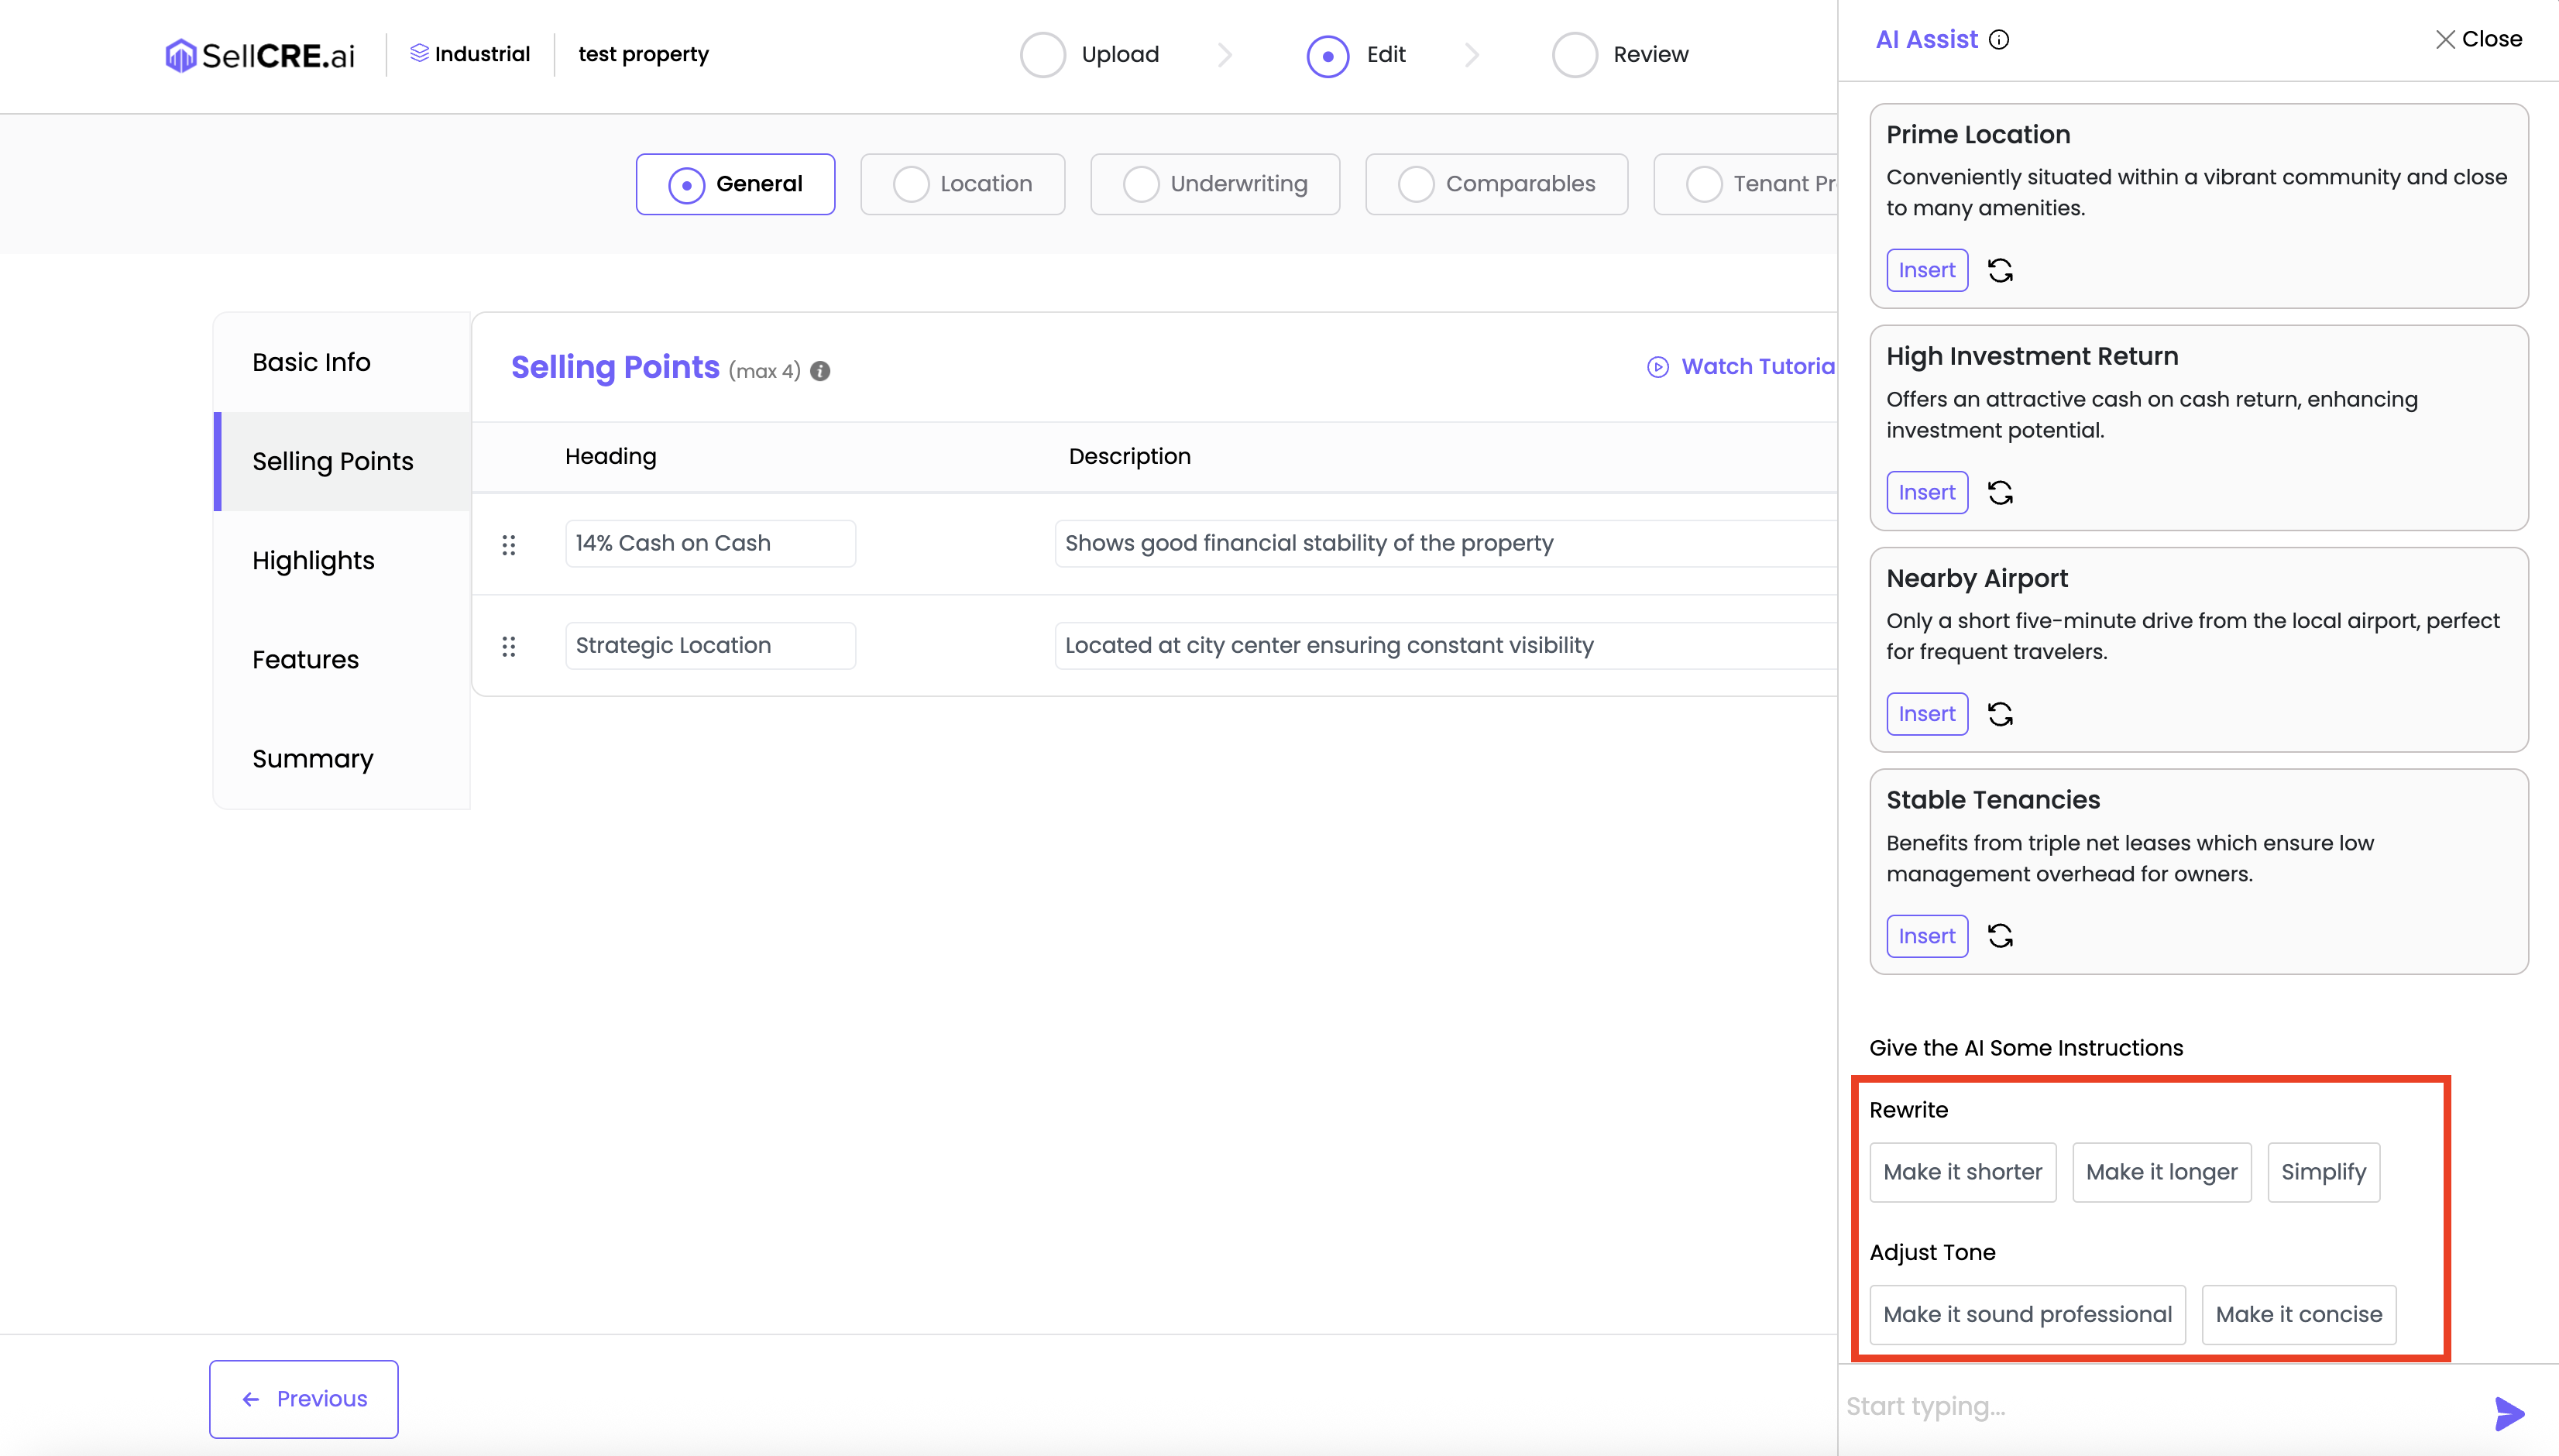Select the Comparables radio tab
The height and width of the screenshot is (1456, 2559).
coord(1496,184)
